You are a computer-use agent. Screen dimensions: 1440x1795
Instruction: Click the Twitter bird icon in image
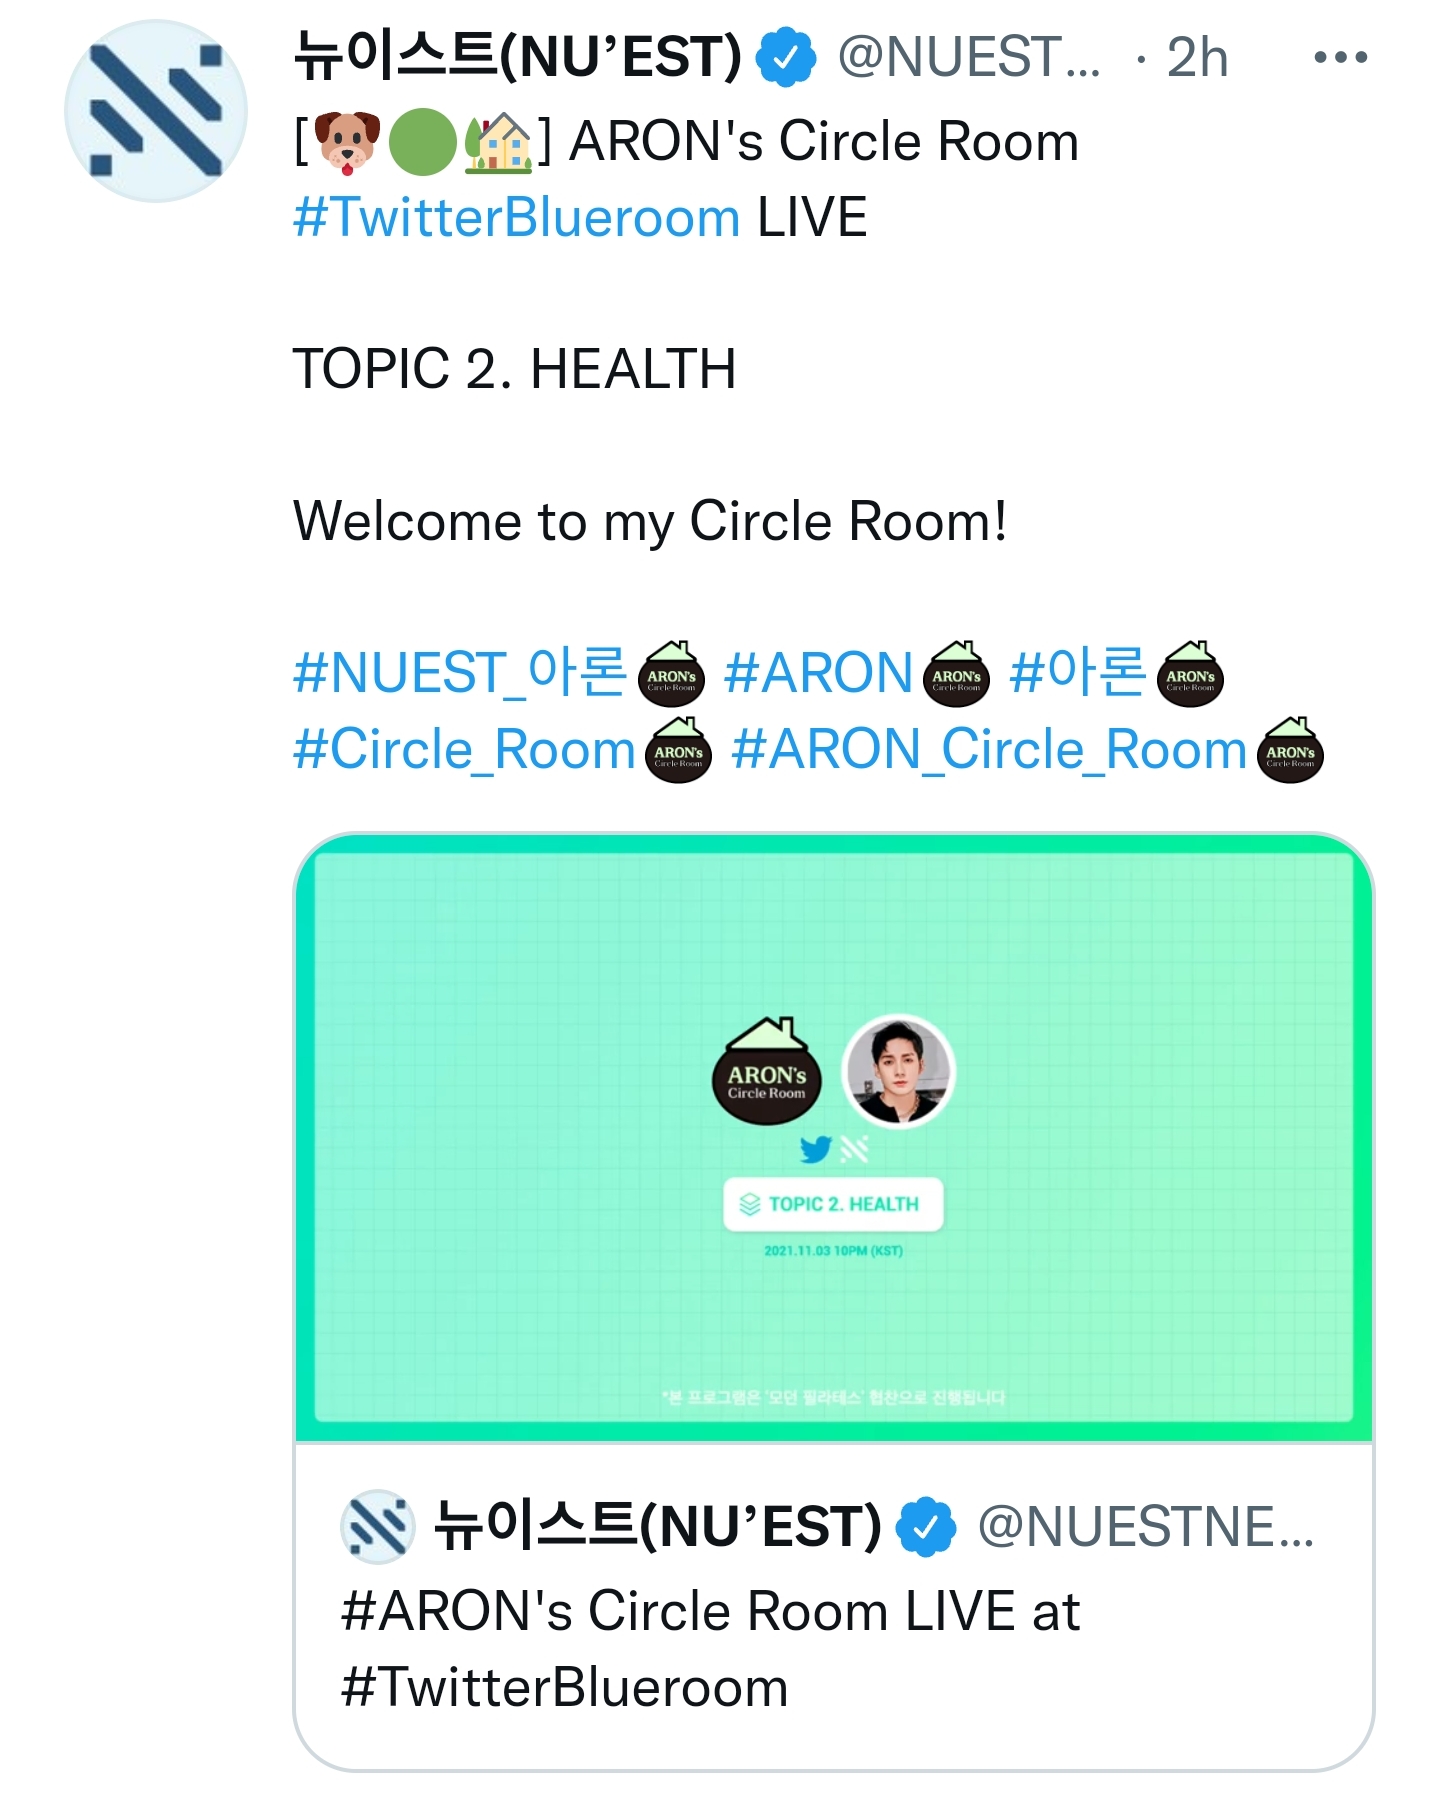point(816,1150)
